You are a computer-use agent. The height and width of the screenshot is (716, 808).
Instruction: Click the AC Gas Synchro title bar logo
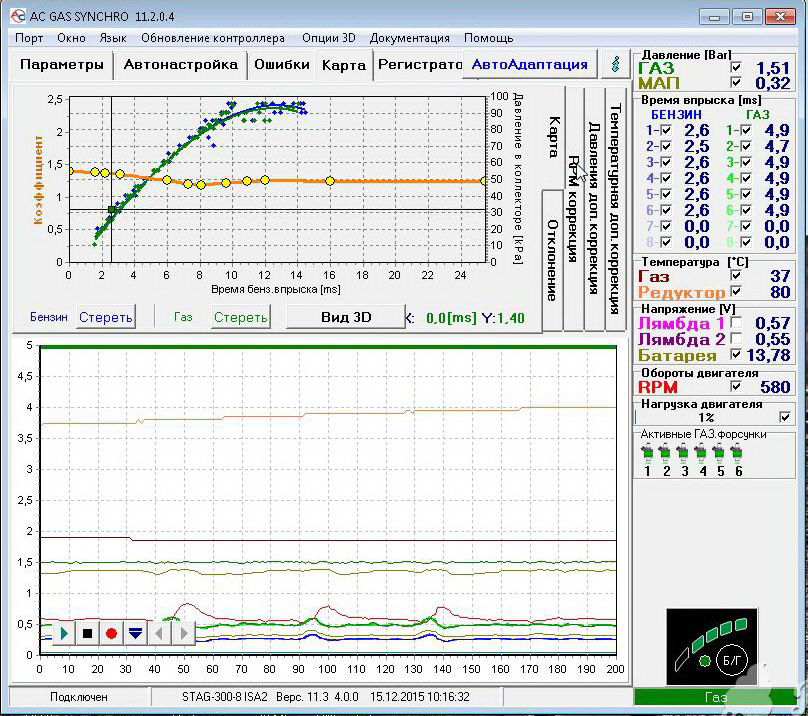(18, 16)
